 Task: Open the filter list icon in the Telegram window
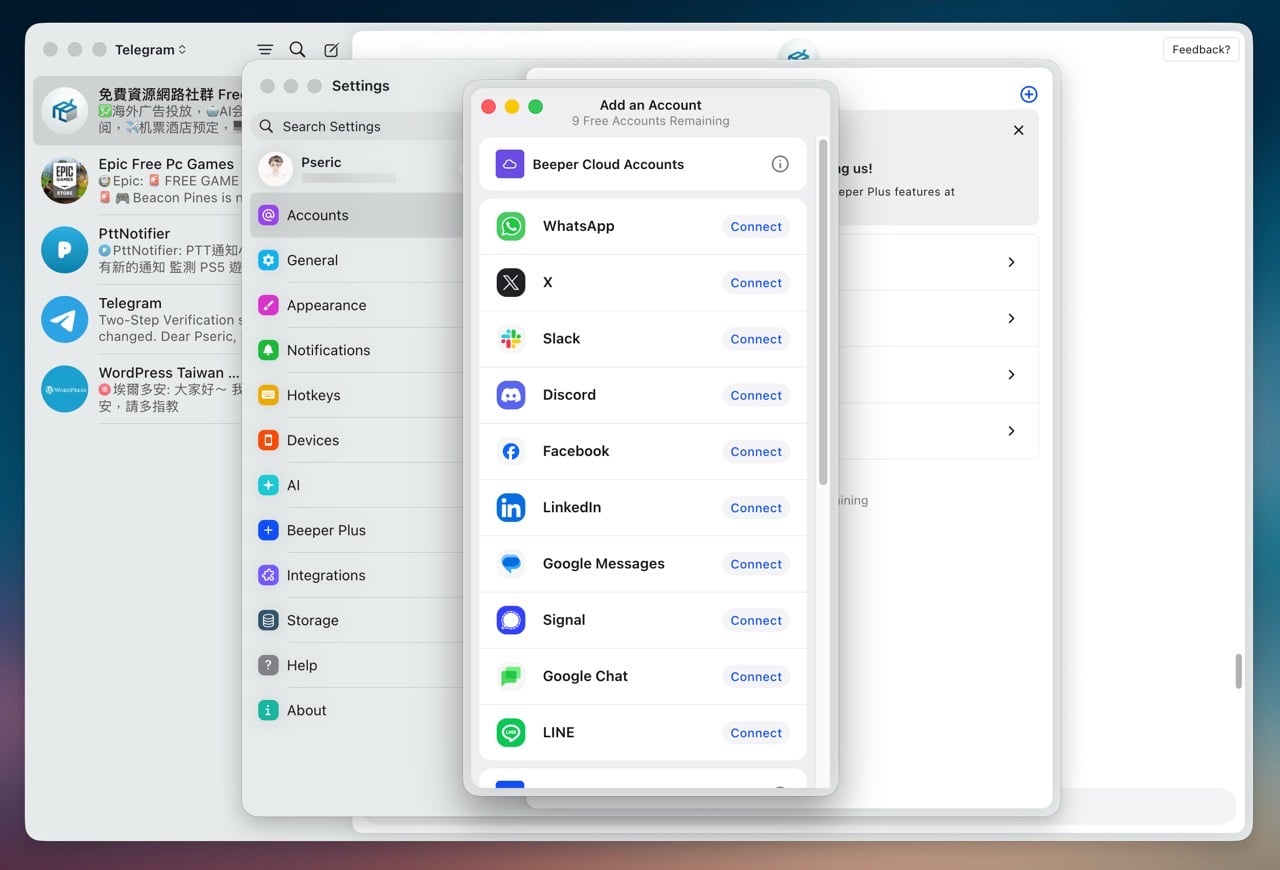265,49
